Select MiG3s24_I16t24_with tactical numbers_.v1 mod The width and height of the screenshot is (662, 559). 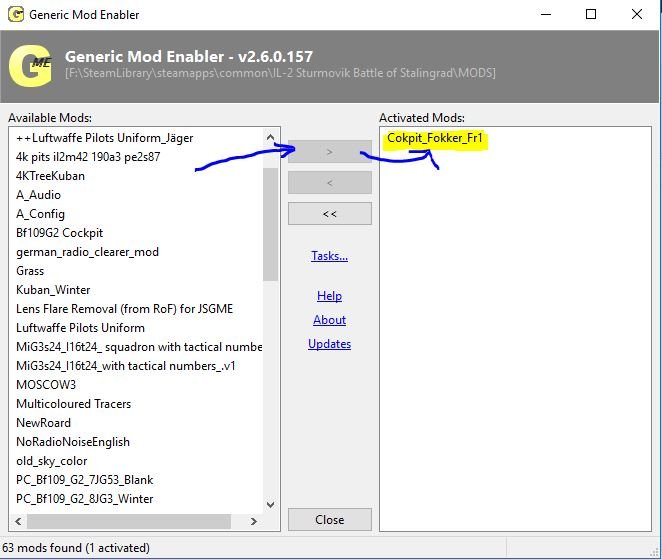tap(126, 366)
